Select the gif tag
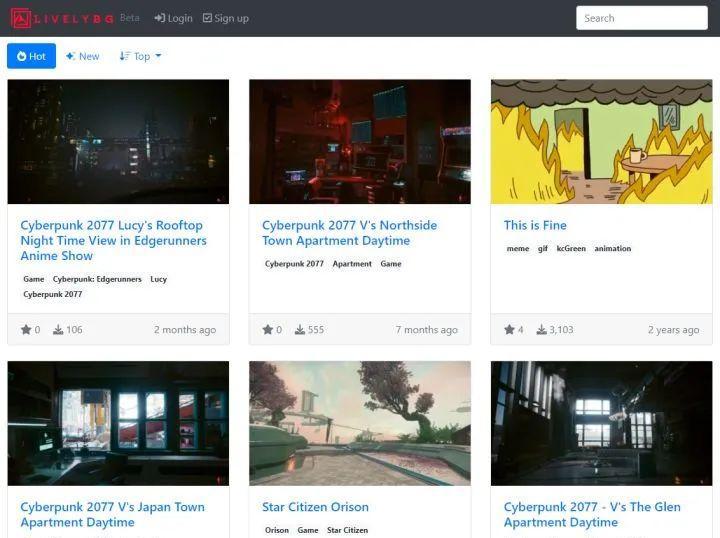 tap(543, 248)
